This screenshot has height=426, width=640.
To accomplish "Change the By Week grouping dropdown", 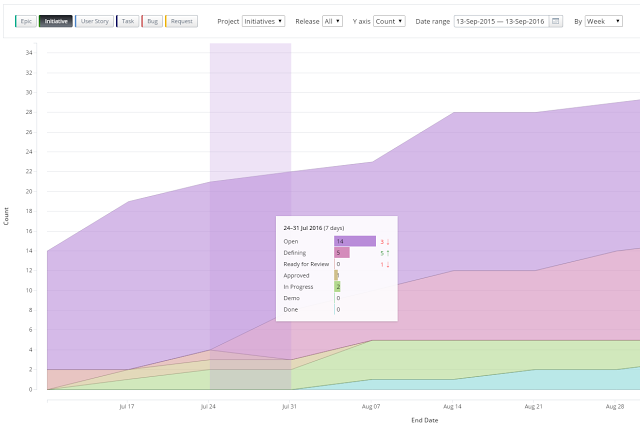I will pyautogui.click(x=604, y=21).
